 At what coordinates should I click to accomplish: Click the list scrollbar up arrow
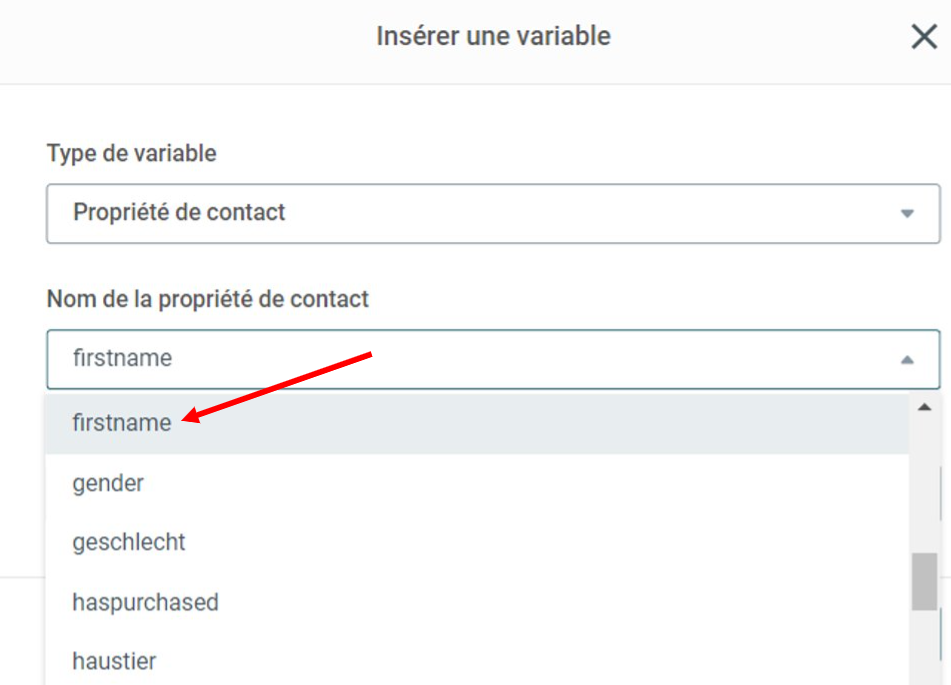924,407
